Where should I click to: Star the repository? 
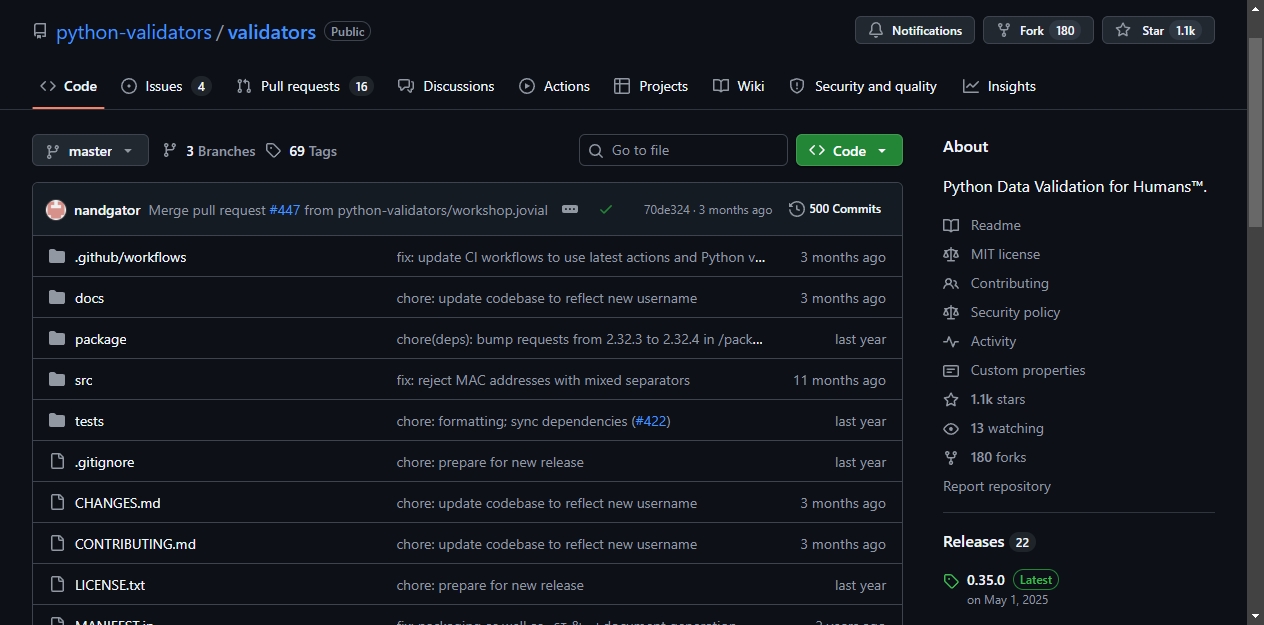(x=1158, y=30)
